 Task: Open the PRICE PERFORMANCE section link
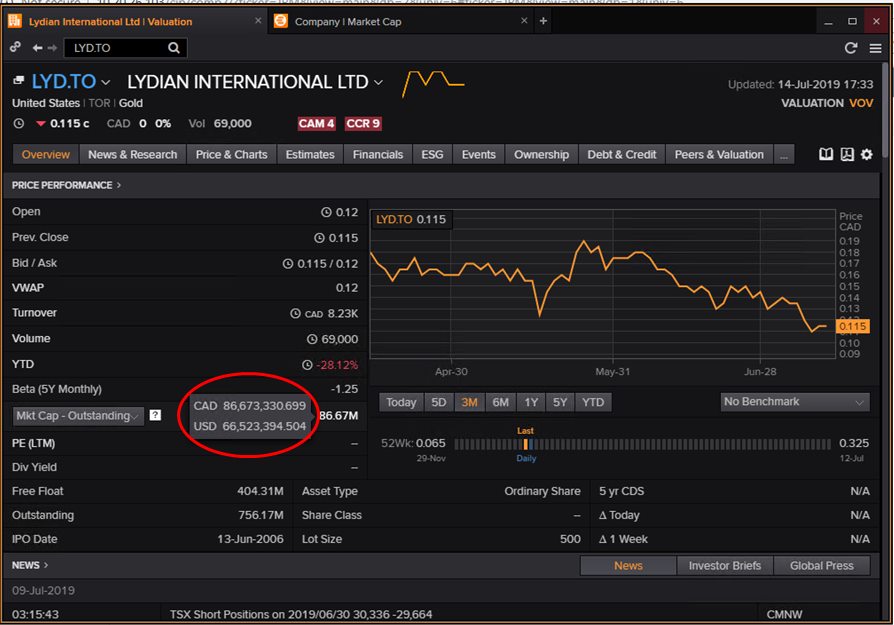[66, 185]
